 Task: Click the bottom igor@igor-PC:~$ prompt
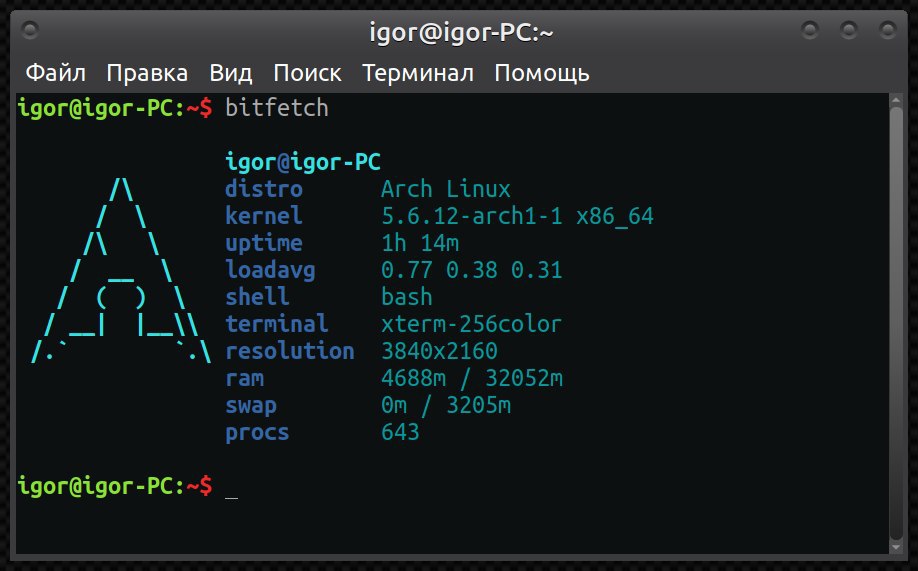click(x=115, y=486)
